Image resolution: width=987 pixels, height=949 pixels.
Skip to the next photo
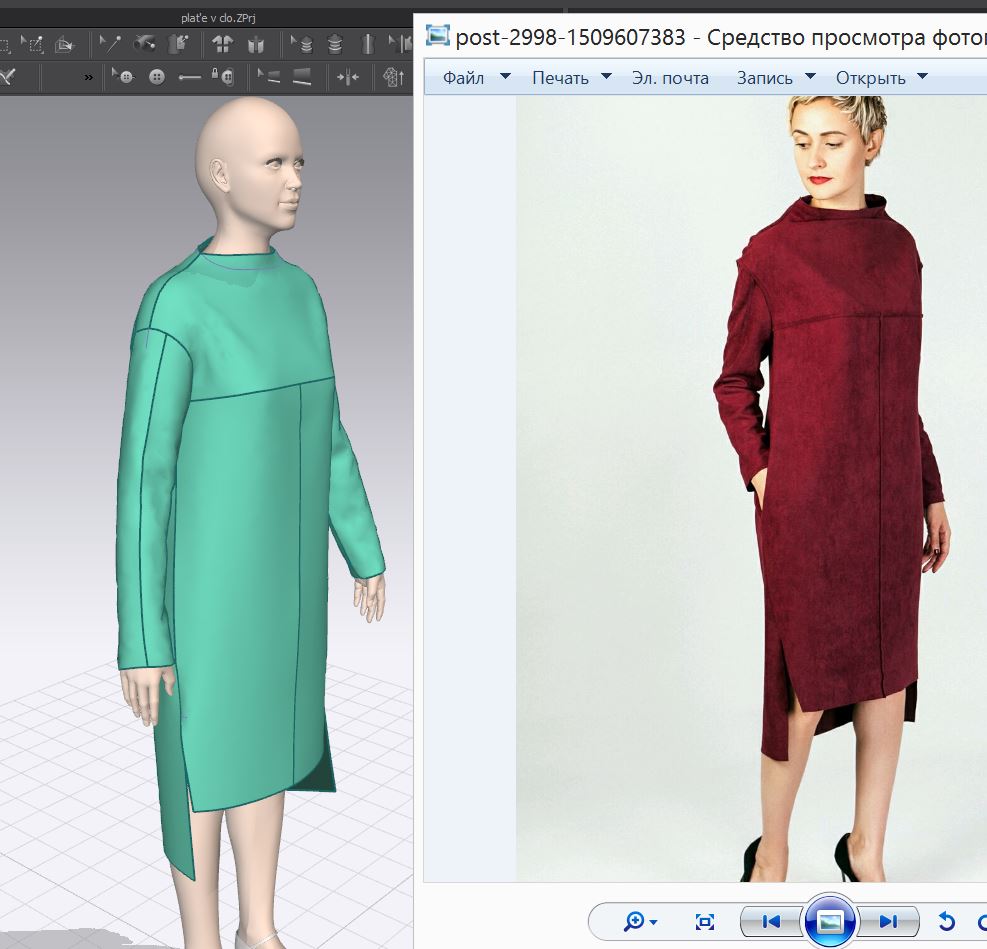click(x=888, y=921)
